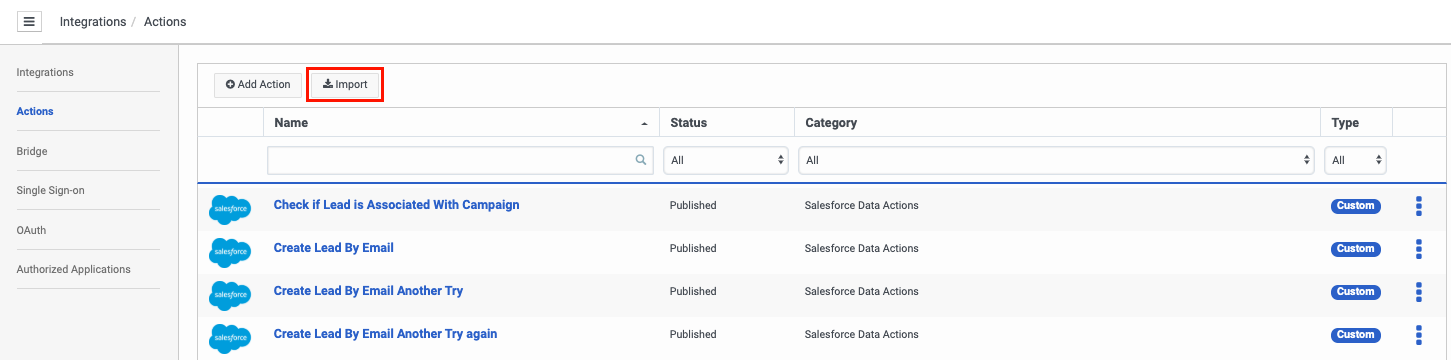Open more options for Create Lead By Email Another Try again
This screenshot has height=360, width=1451.
[x=1418, y=335]
